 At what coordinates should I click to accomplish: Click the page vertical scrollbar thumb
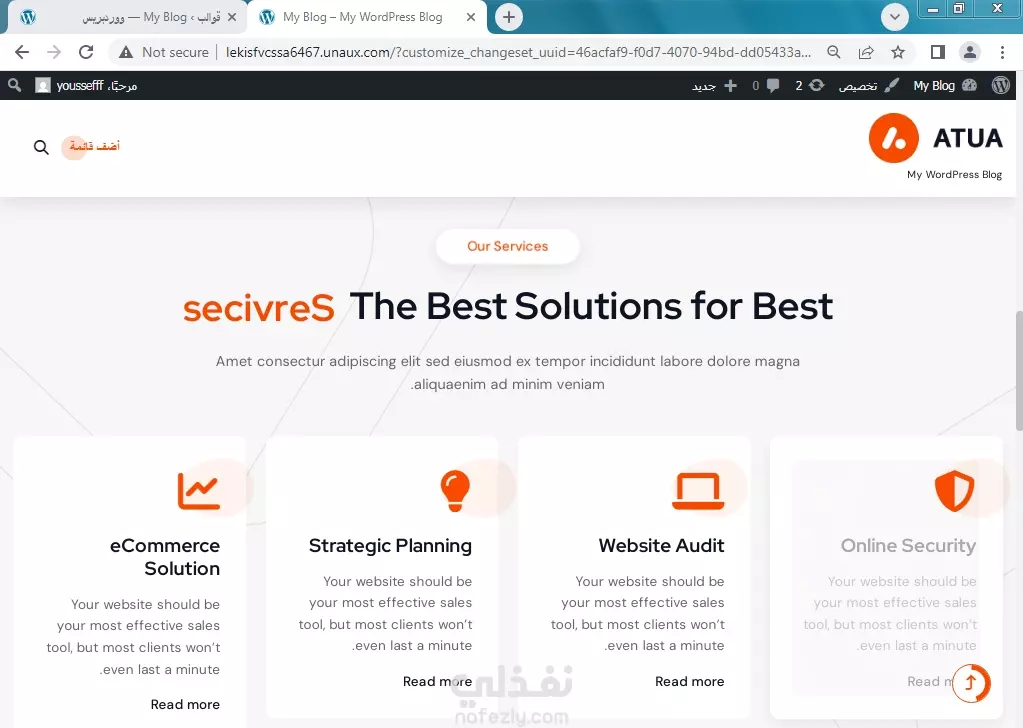1018,371
